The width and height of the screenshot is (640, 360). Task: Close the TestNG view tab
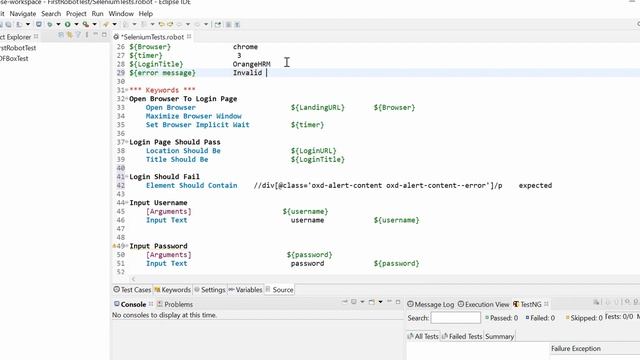coord(546,304)
